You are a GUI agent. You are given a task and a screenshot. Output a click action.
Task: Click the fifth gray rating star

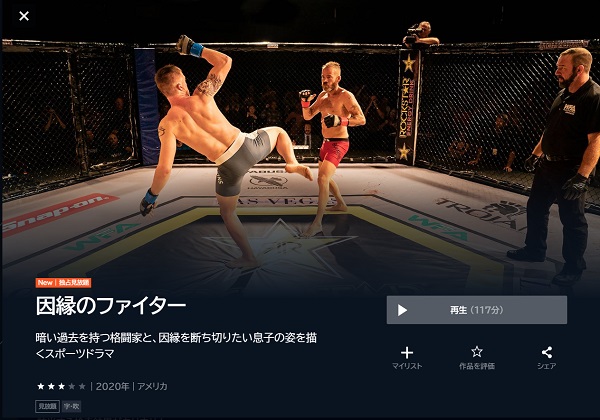click(82, 386)
